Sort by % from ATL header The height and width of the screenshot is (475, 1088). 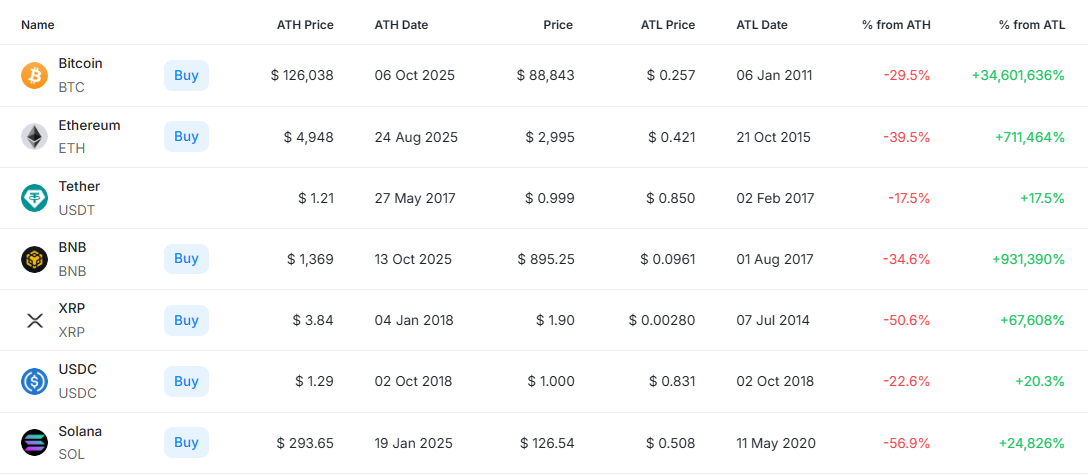point(1031,24)
